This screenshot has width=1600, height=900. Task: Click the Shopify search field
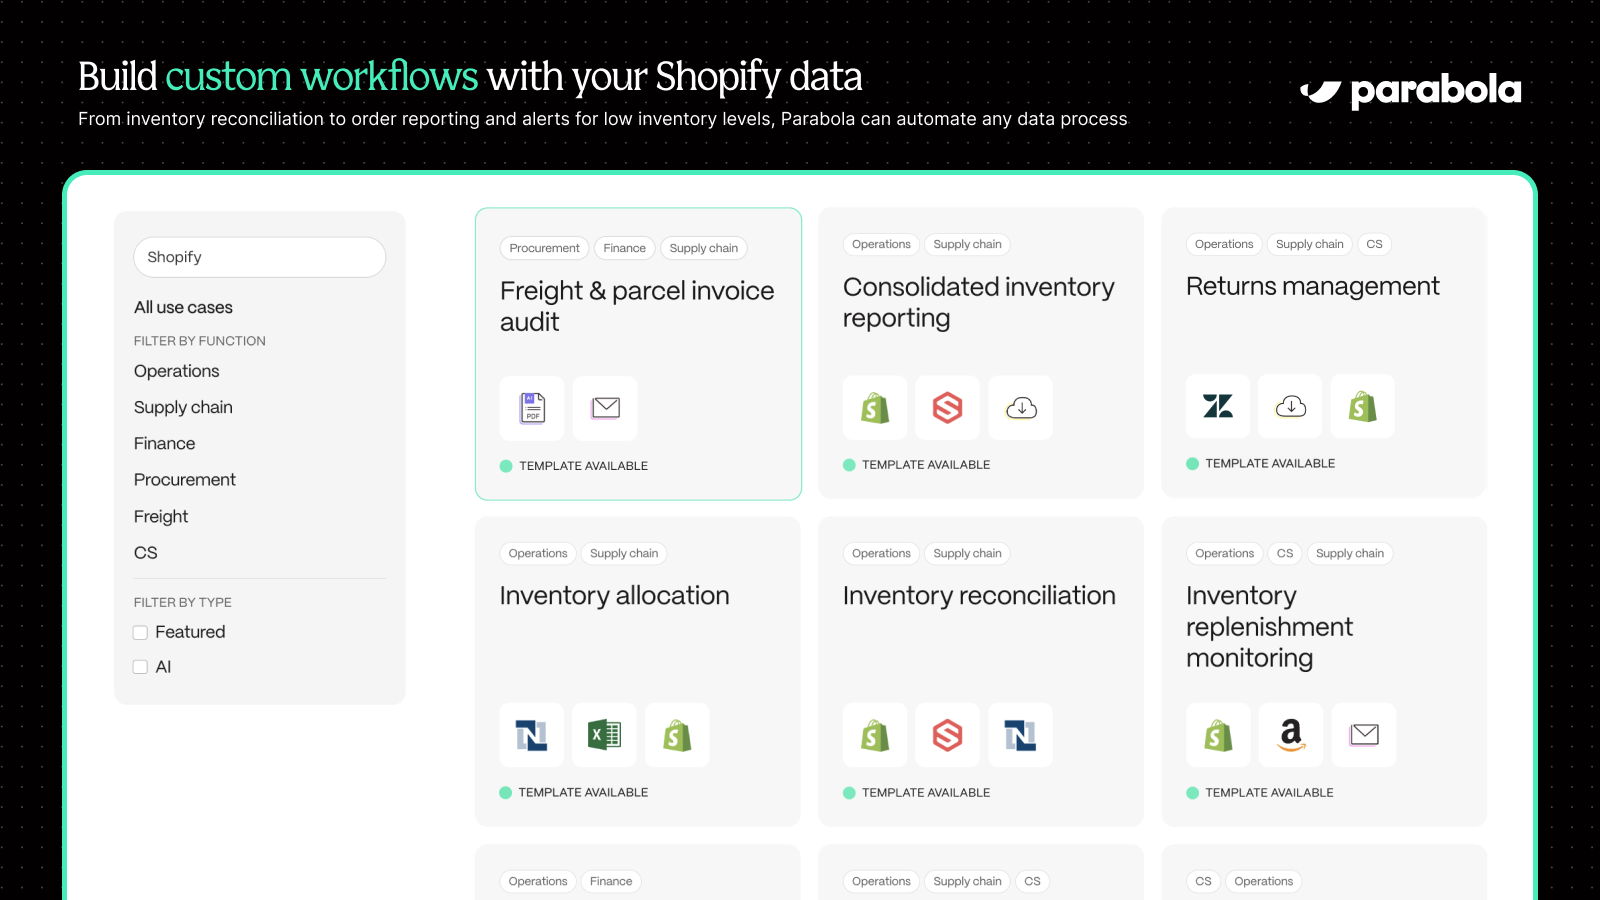click(x=260, y=257)
